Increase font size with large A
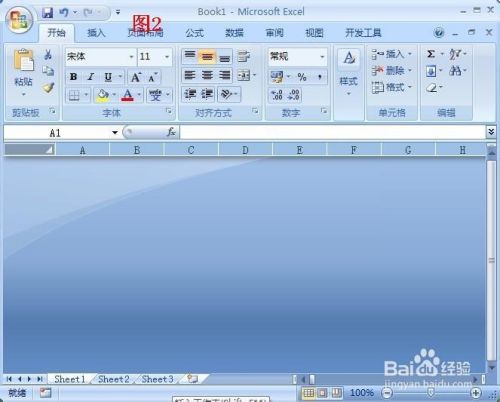The height and width of the screenshot is (402, 500). pyautogui.click(x=136, y=77)
